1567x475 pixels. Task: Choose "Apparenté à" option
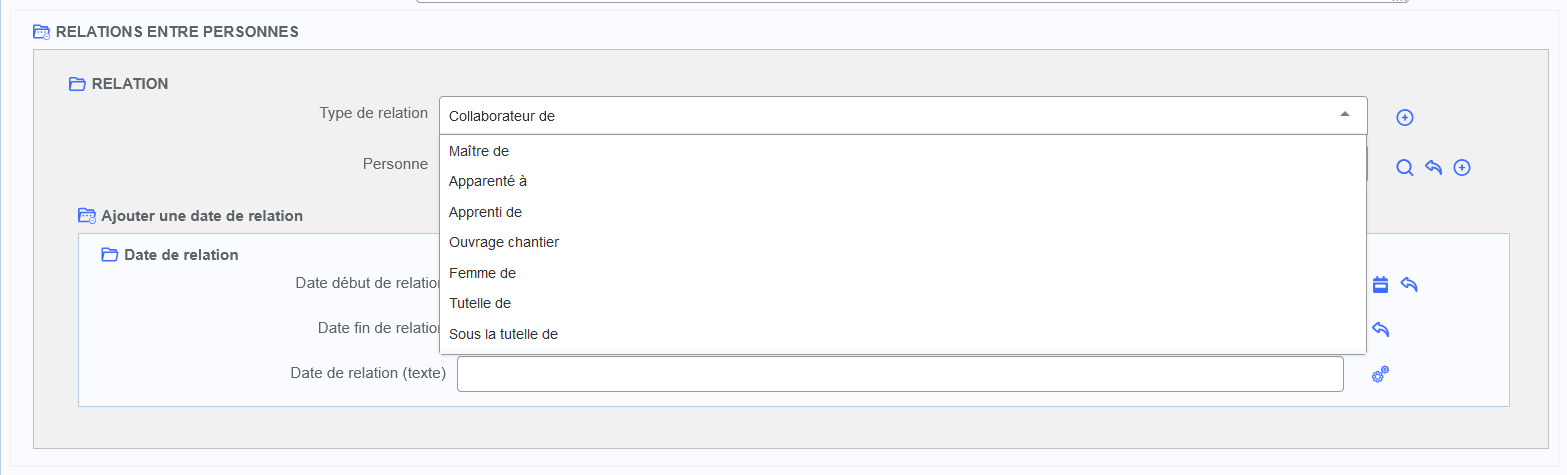(x=488, y=182)
